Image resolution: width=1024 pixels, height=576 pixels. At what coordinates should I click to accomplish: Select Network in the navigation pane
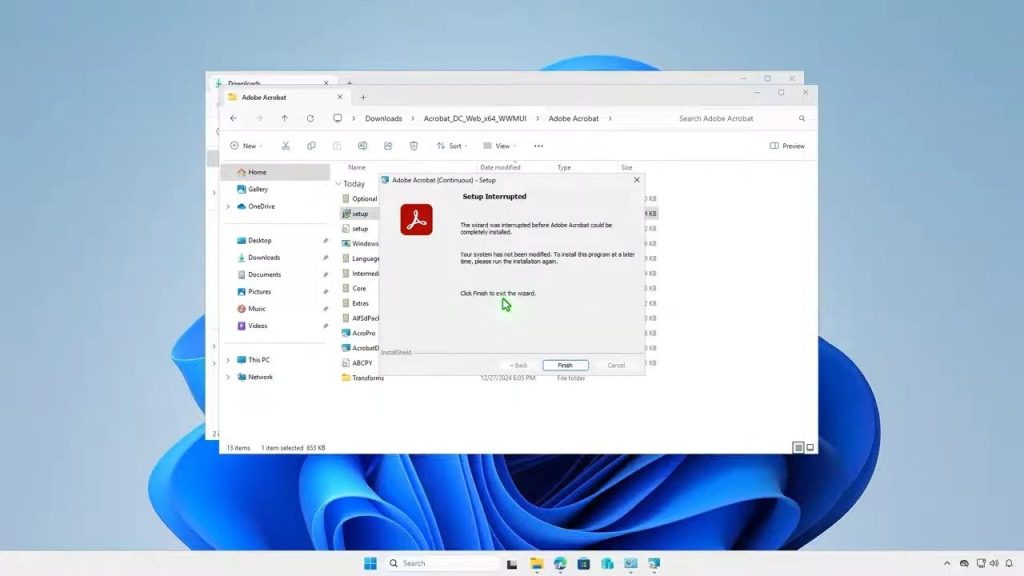click(x=260, y=377)
